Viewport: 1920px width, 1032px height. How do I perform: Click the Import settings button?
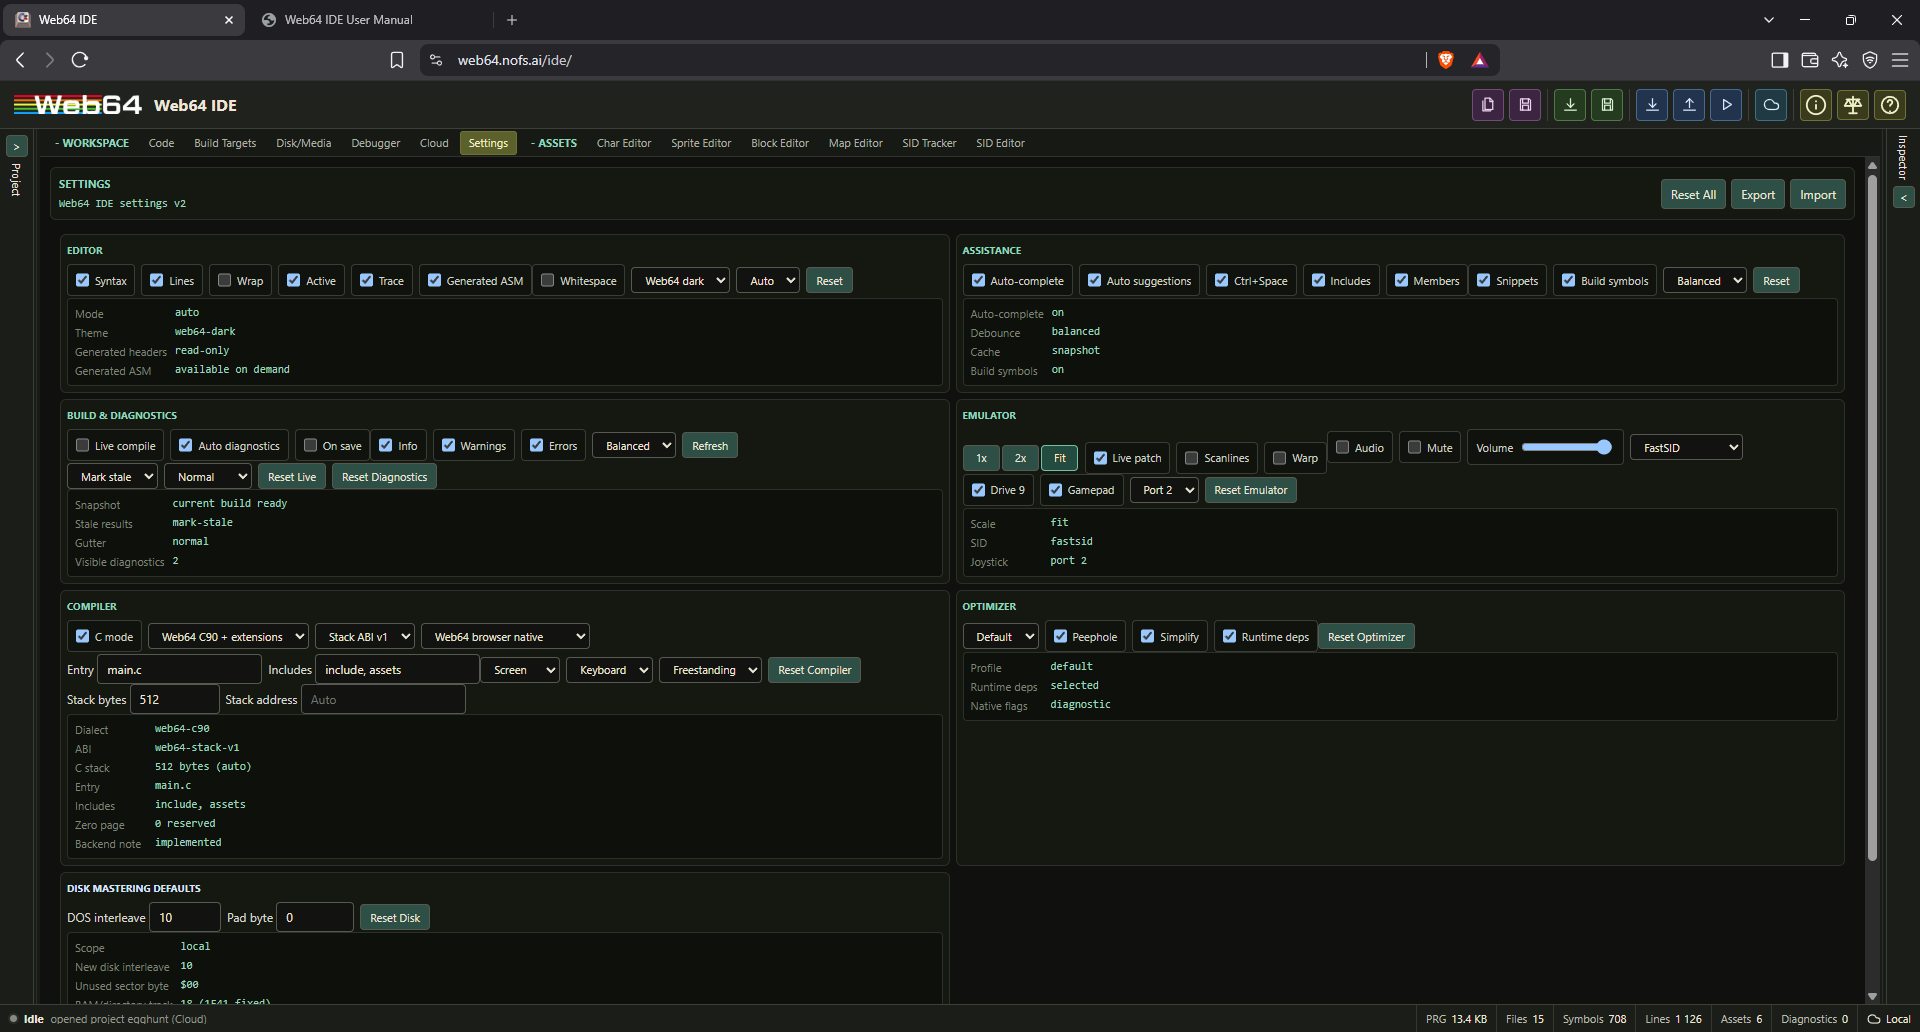coord(1817,195)
